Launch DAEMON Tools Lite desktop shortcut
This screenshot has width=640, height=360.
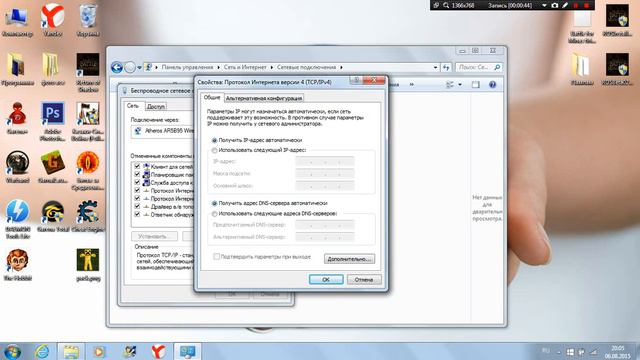(17, 219)
